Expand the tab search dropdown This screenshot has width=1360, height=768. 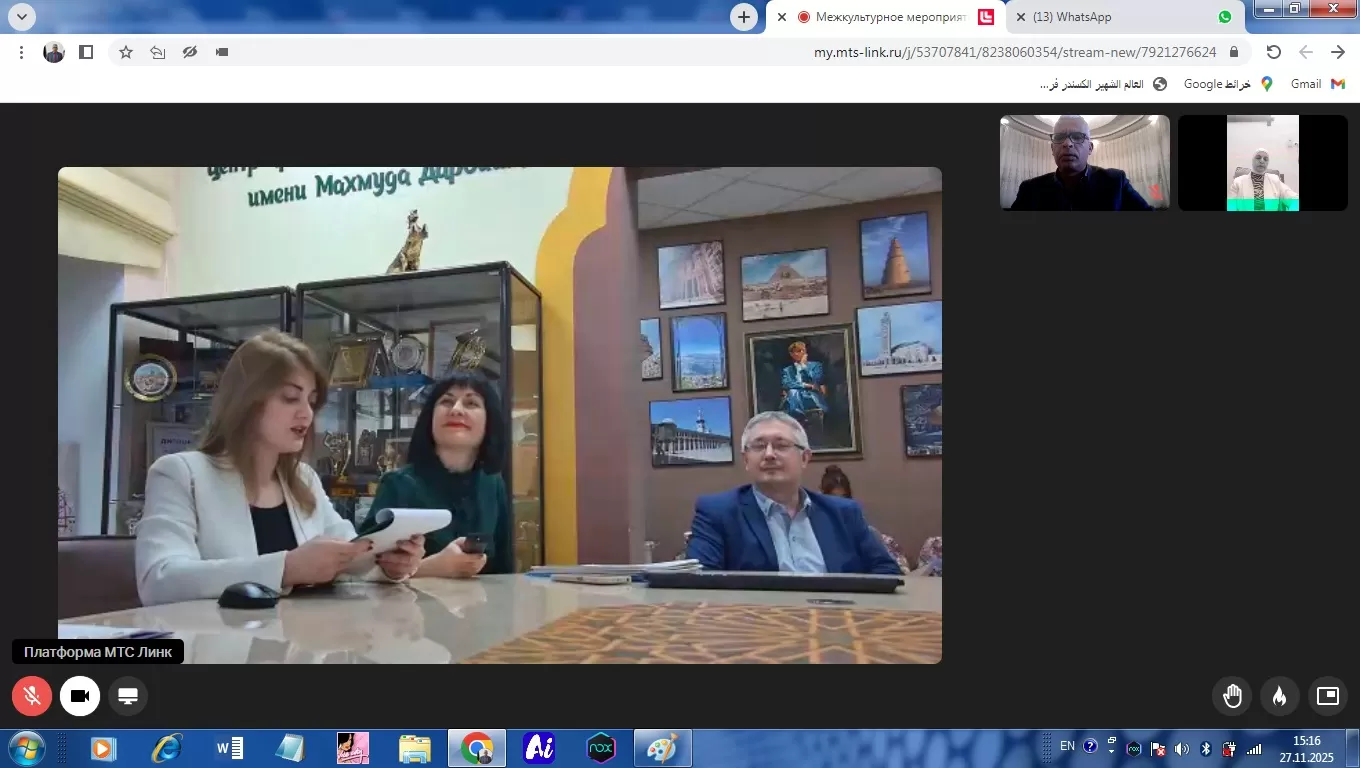pos(21,17)
